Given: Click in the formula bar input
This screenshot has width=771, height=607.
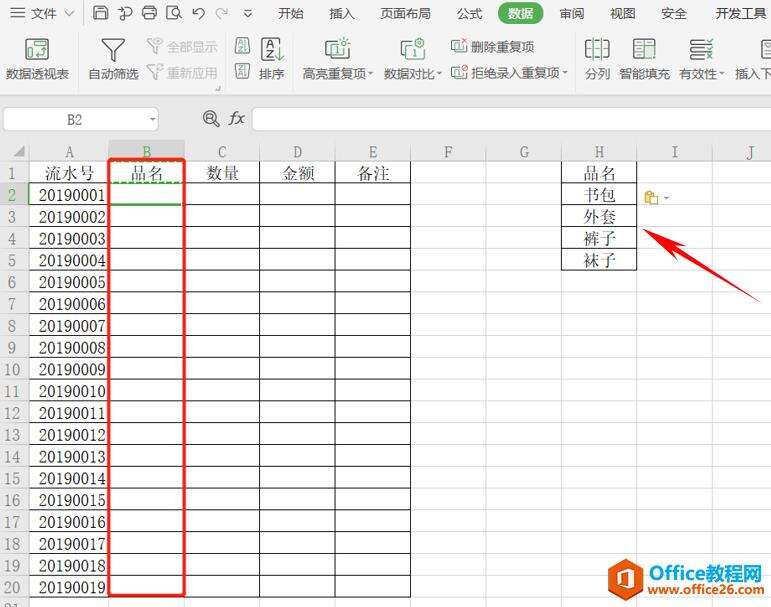Looking at the screenshot, I should 511,120.
